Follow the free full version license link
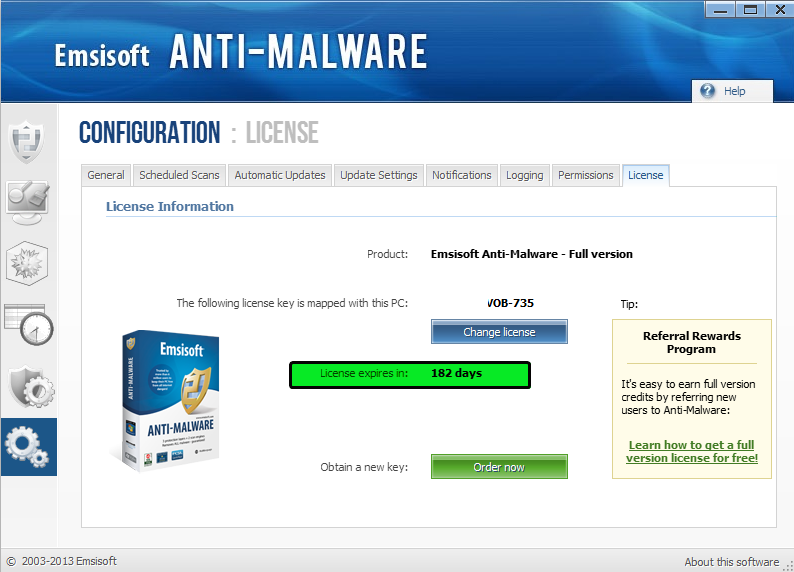The height and width of the screenshot is (572, 794). pos(692,452)
